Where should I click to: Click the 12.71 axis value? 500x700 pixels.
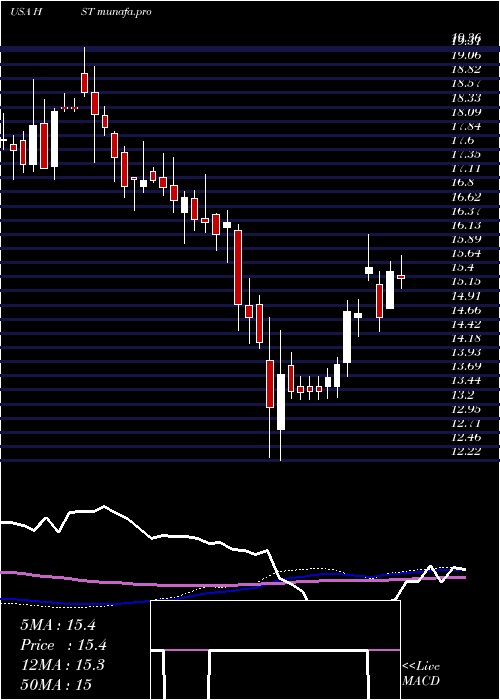[x=466, y=423]
